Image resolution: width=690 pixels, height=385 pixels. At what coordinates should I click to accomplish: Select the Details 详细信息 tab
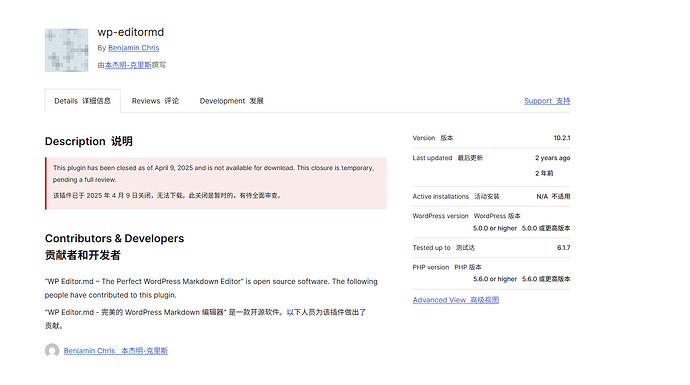82,101
